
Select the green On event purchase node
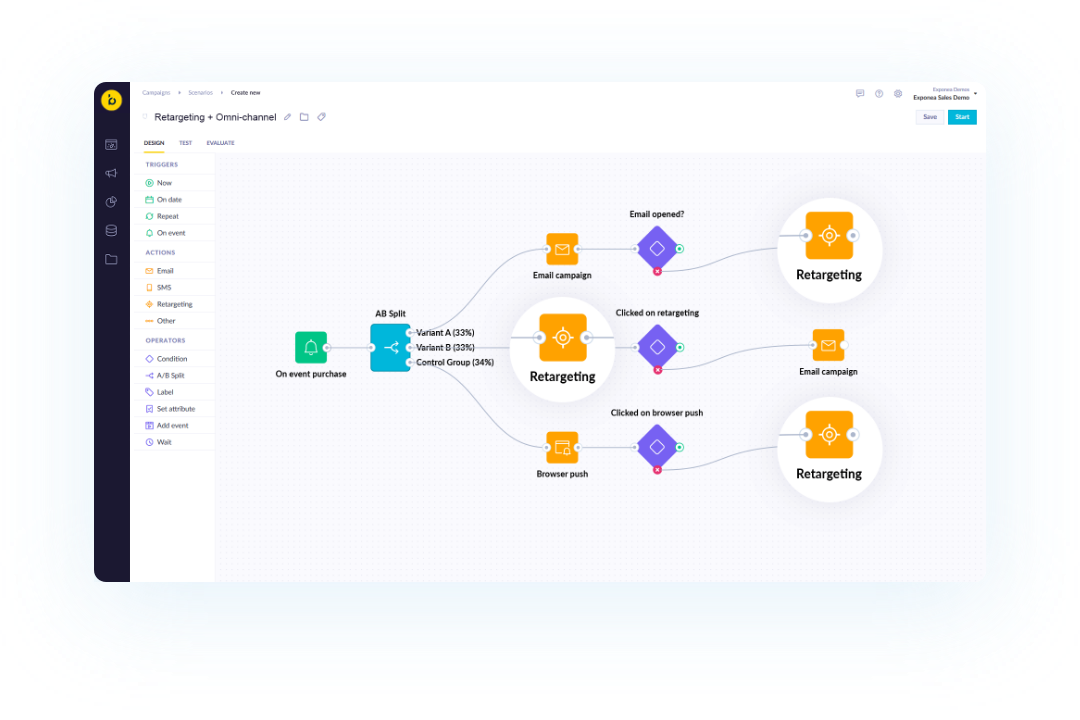point(311,347)
